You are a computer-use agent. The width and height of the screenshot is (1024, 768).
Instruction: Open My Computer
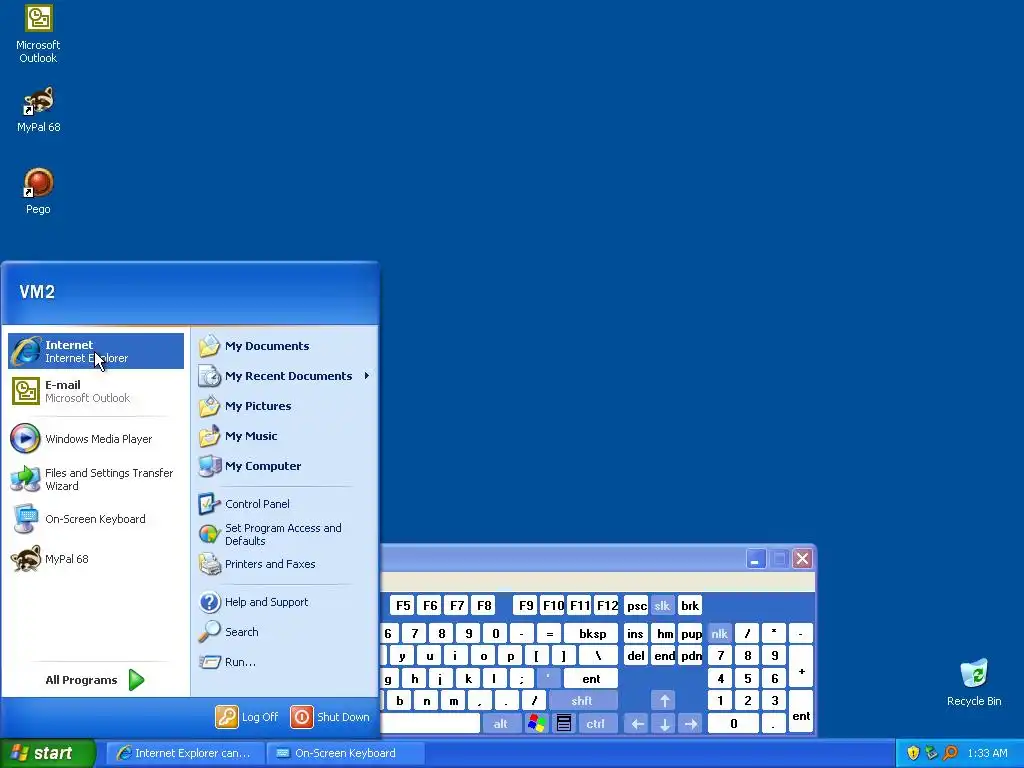tap(285, 466)
